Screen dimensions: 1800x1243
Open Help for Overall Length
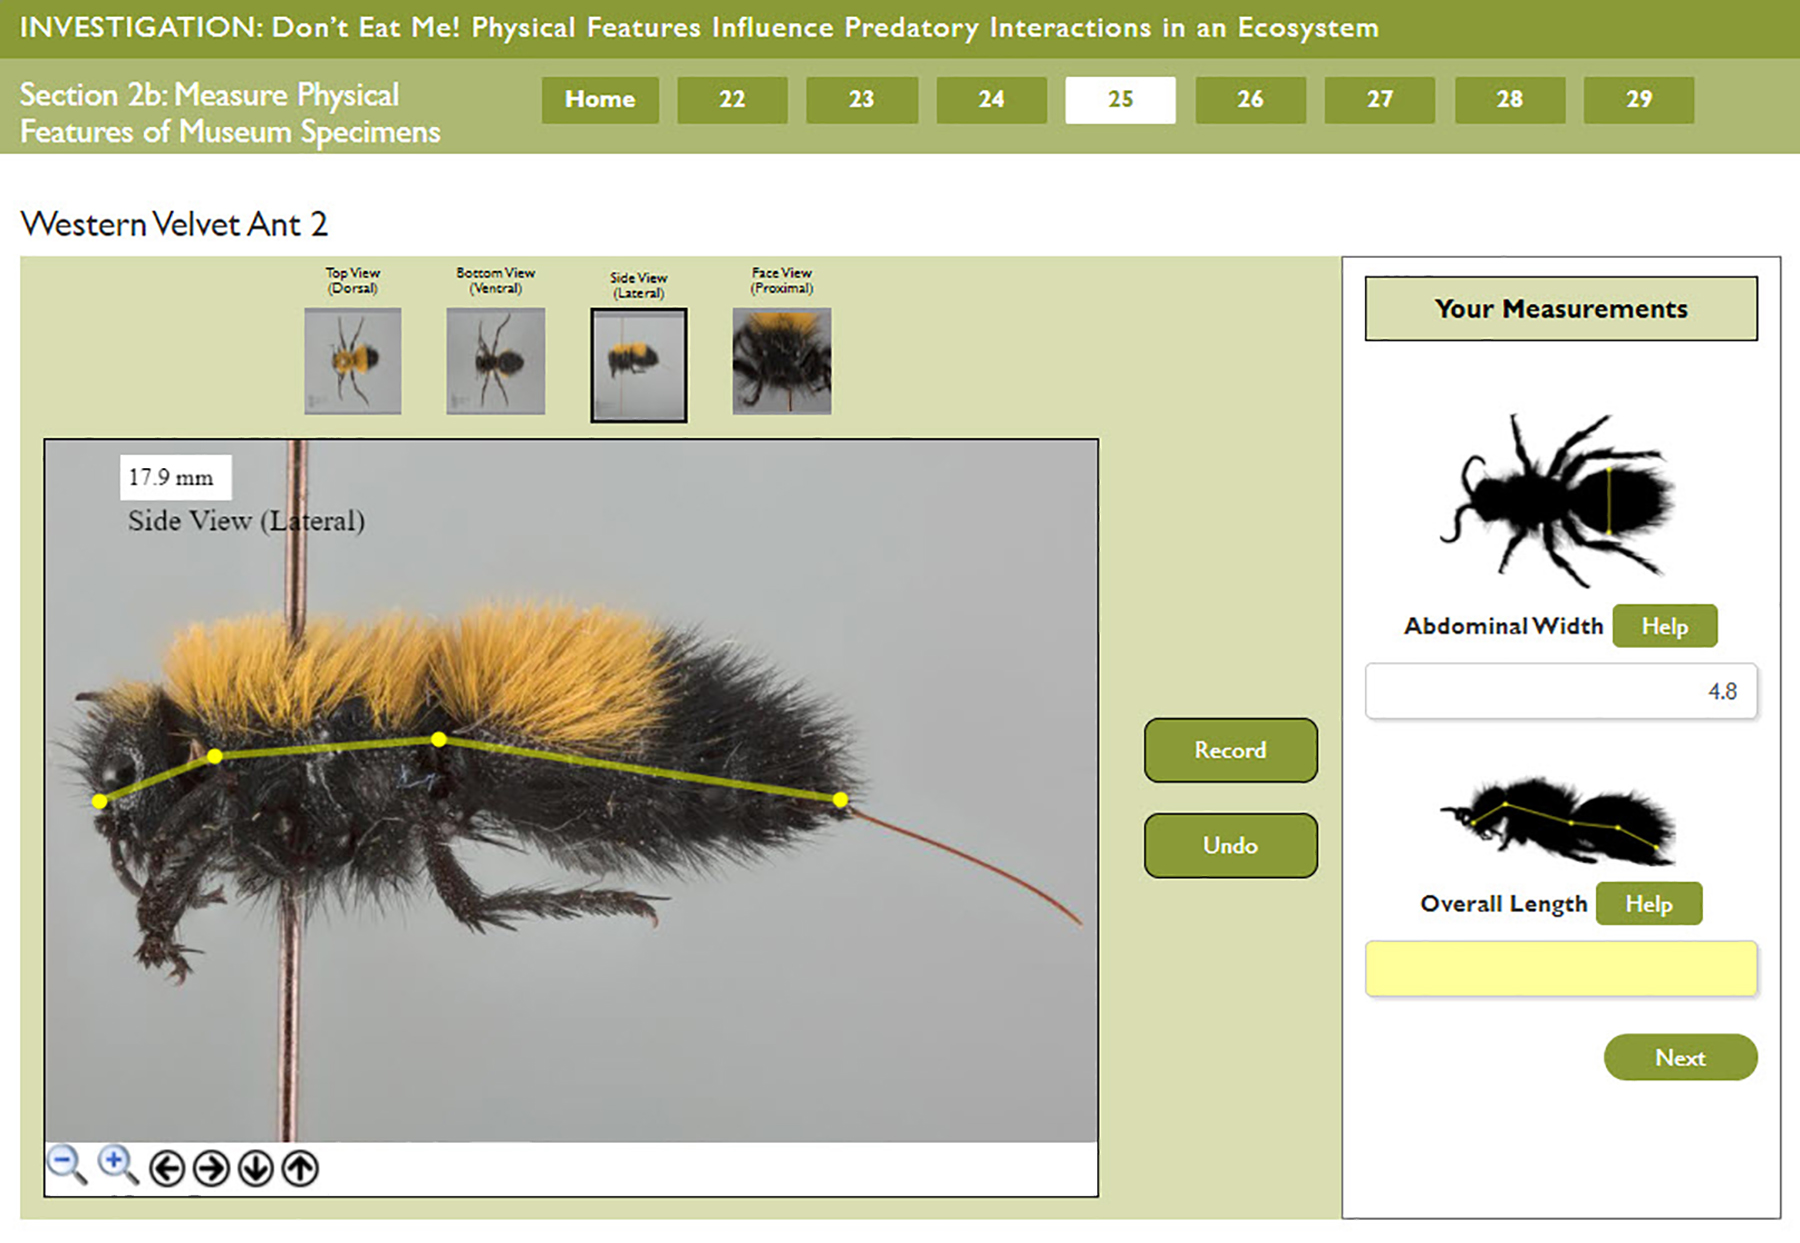click(1649, 904)
